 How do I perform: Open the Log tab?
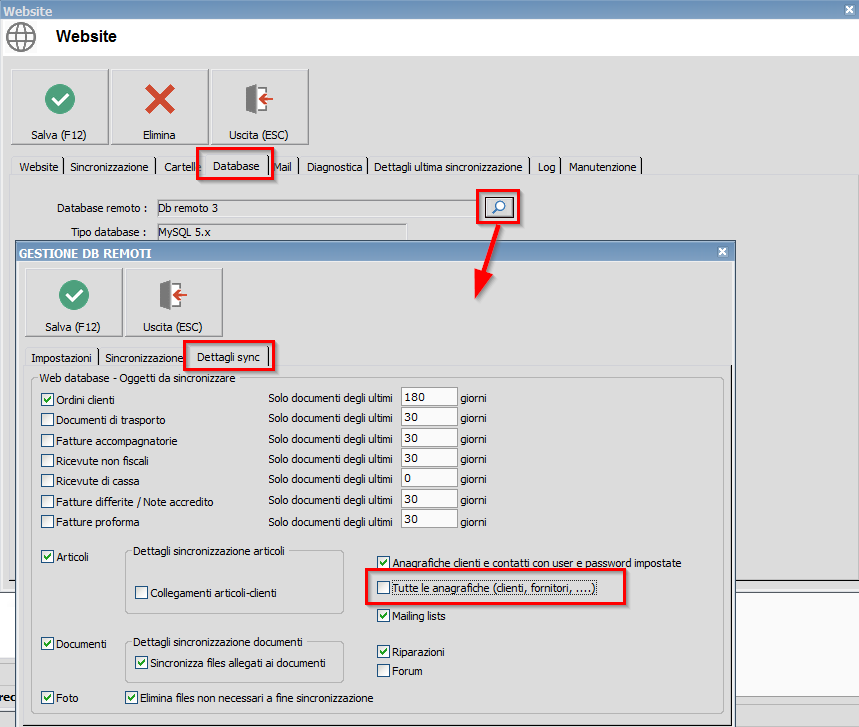click(x=546, y=167)
